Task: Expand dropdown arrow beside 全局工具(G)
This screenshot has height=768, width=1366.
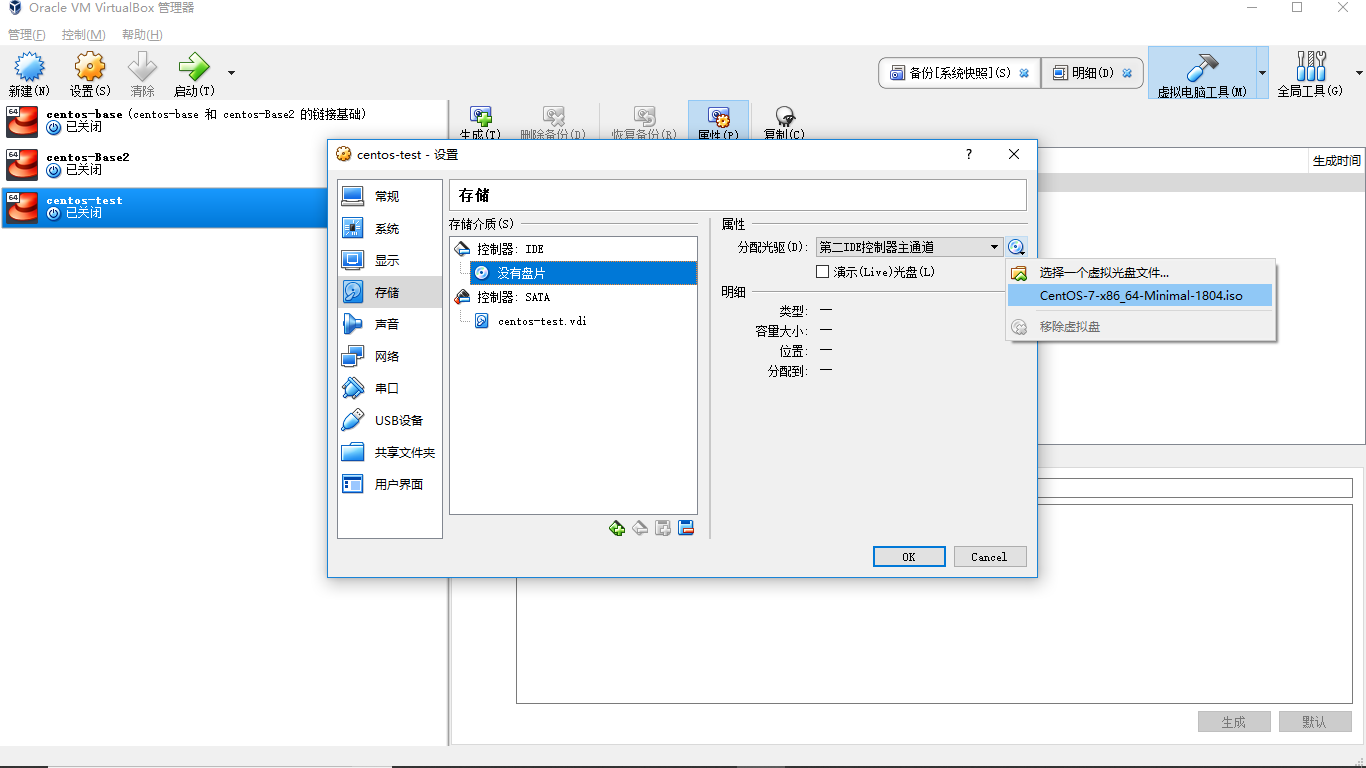Action: pyautogui.click(x=1358, y=73)
